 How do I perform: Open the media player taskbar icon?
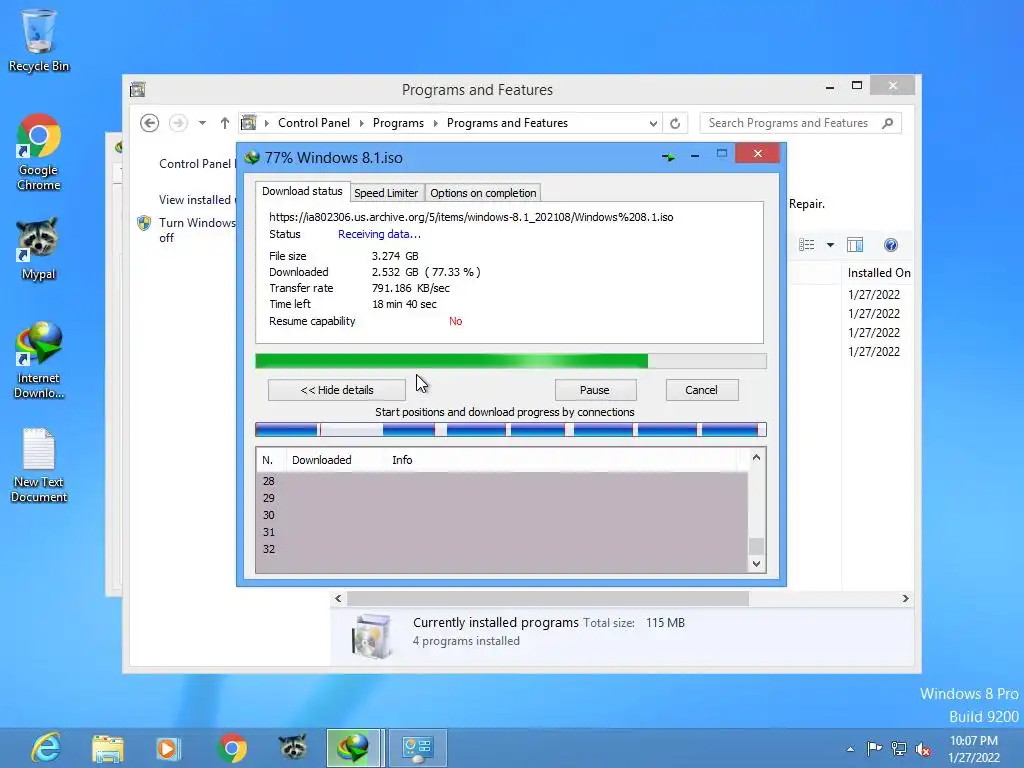tap(168, 748)
